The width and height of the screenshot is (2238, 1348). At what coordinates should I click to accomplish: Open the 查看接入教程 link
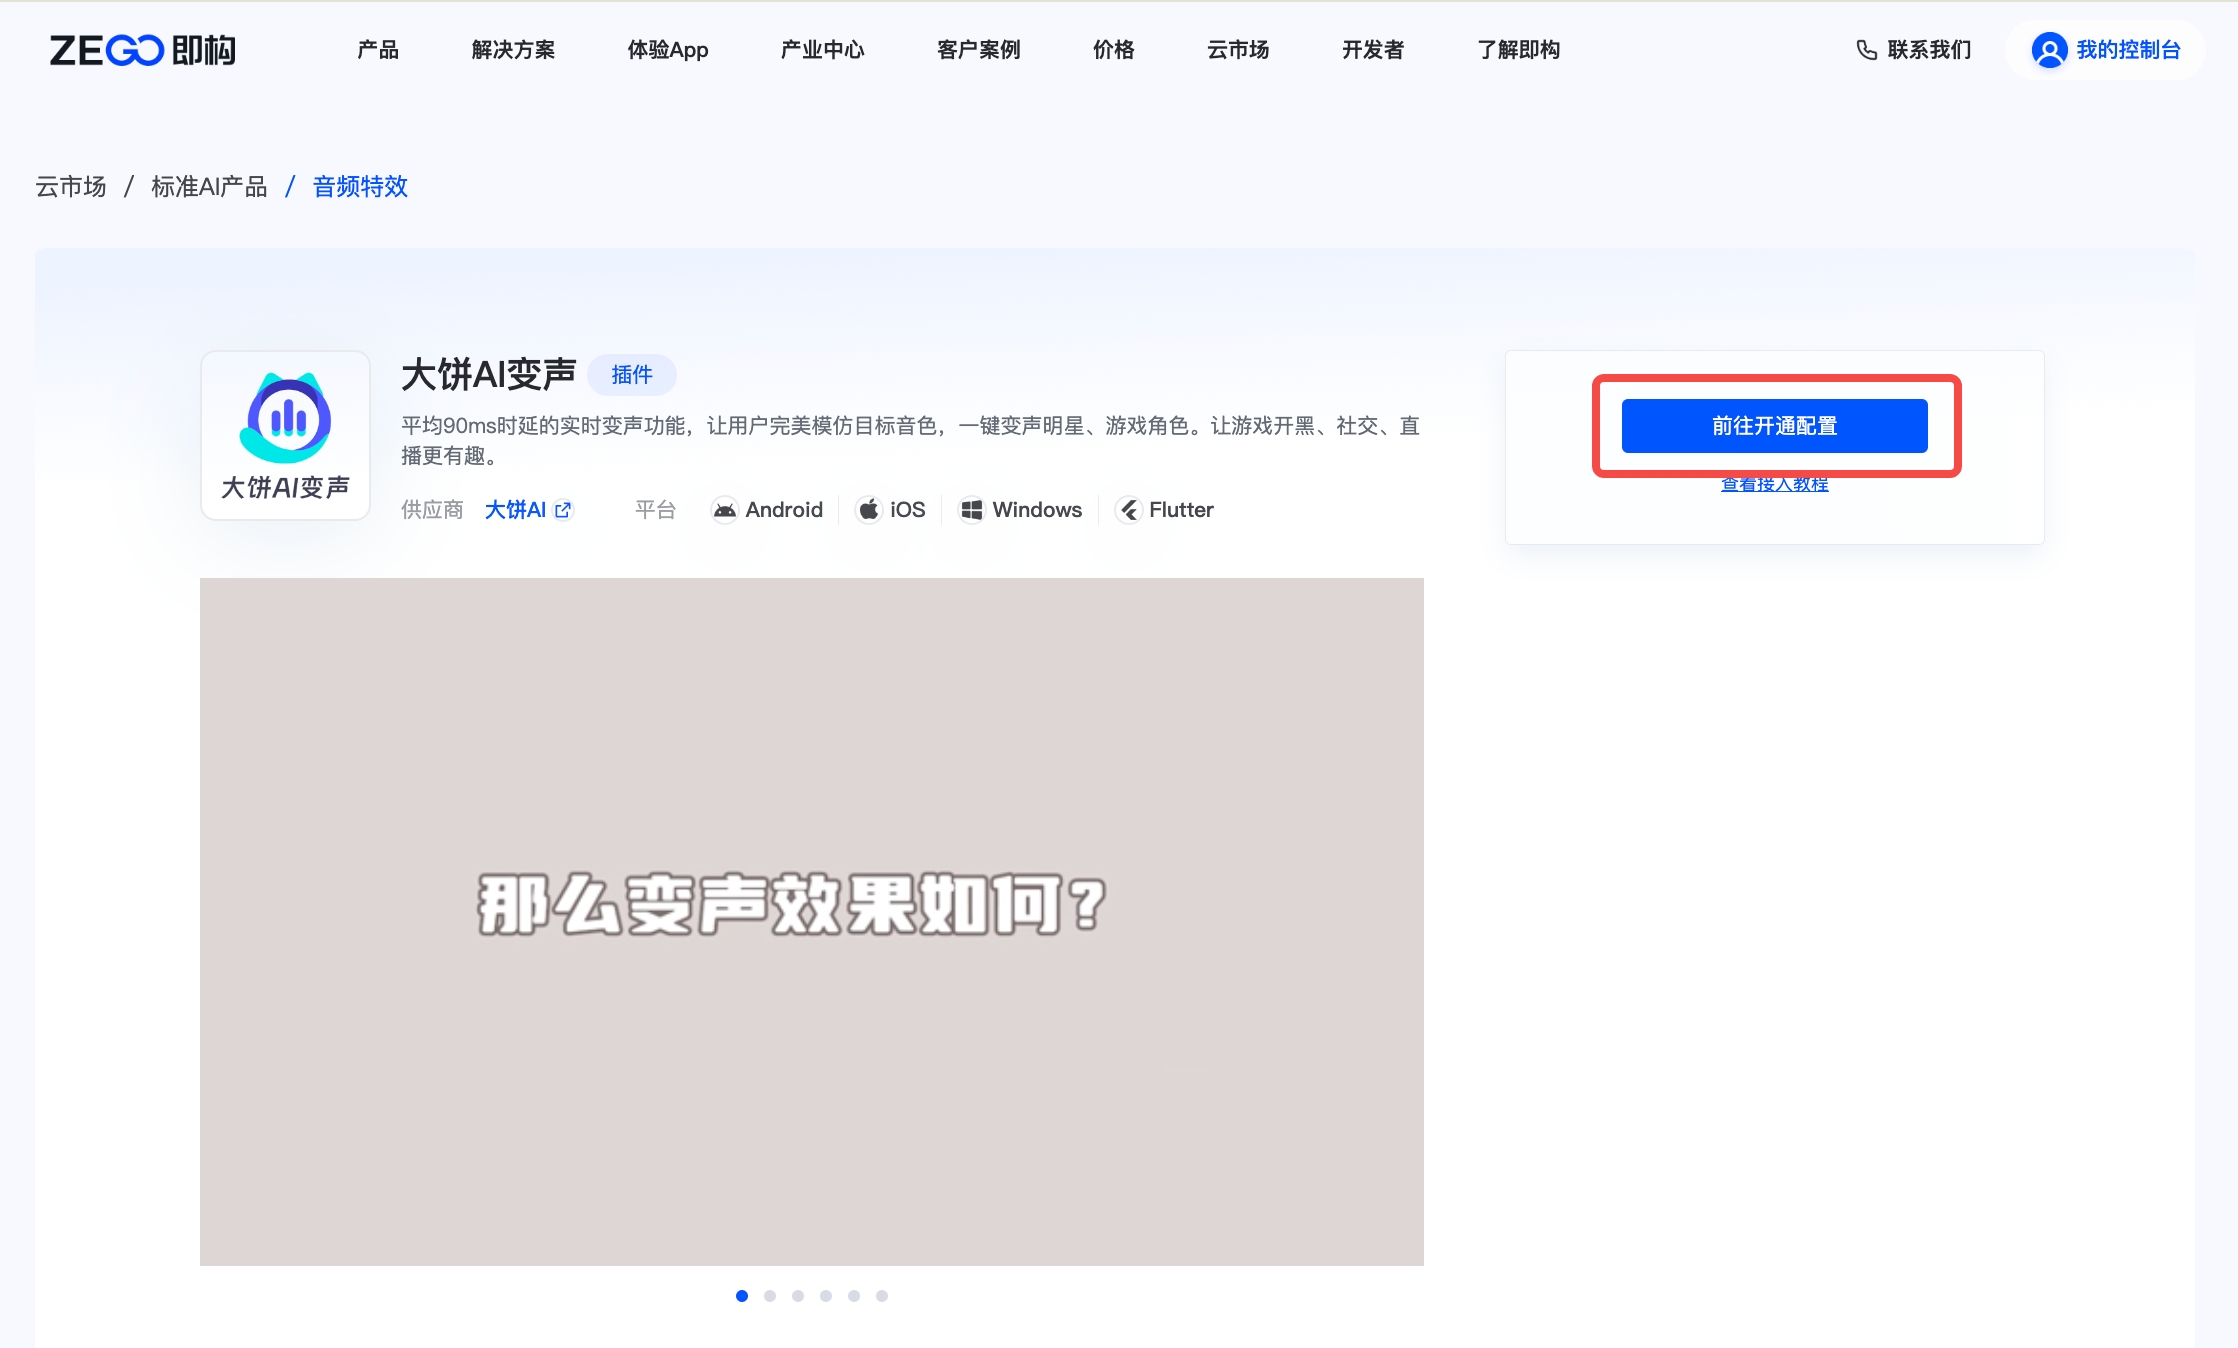(1774, 485)
